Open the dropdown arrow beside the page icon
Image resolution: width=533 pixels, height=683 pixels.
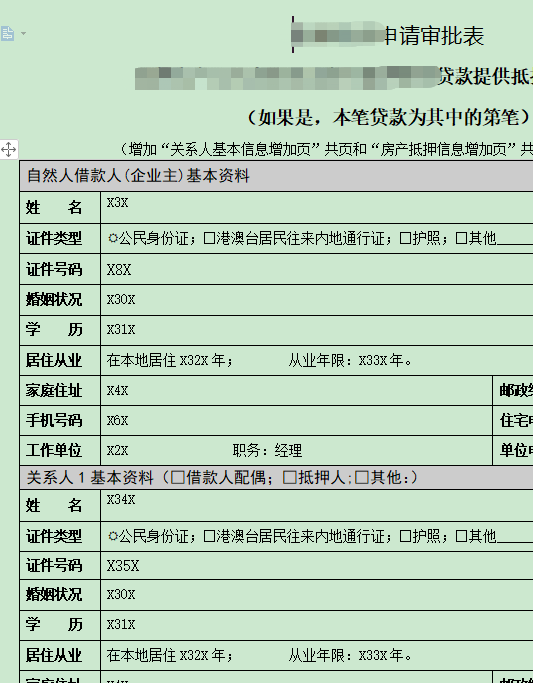coord(23,34)
